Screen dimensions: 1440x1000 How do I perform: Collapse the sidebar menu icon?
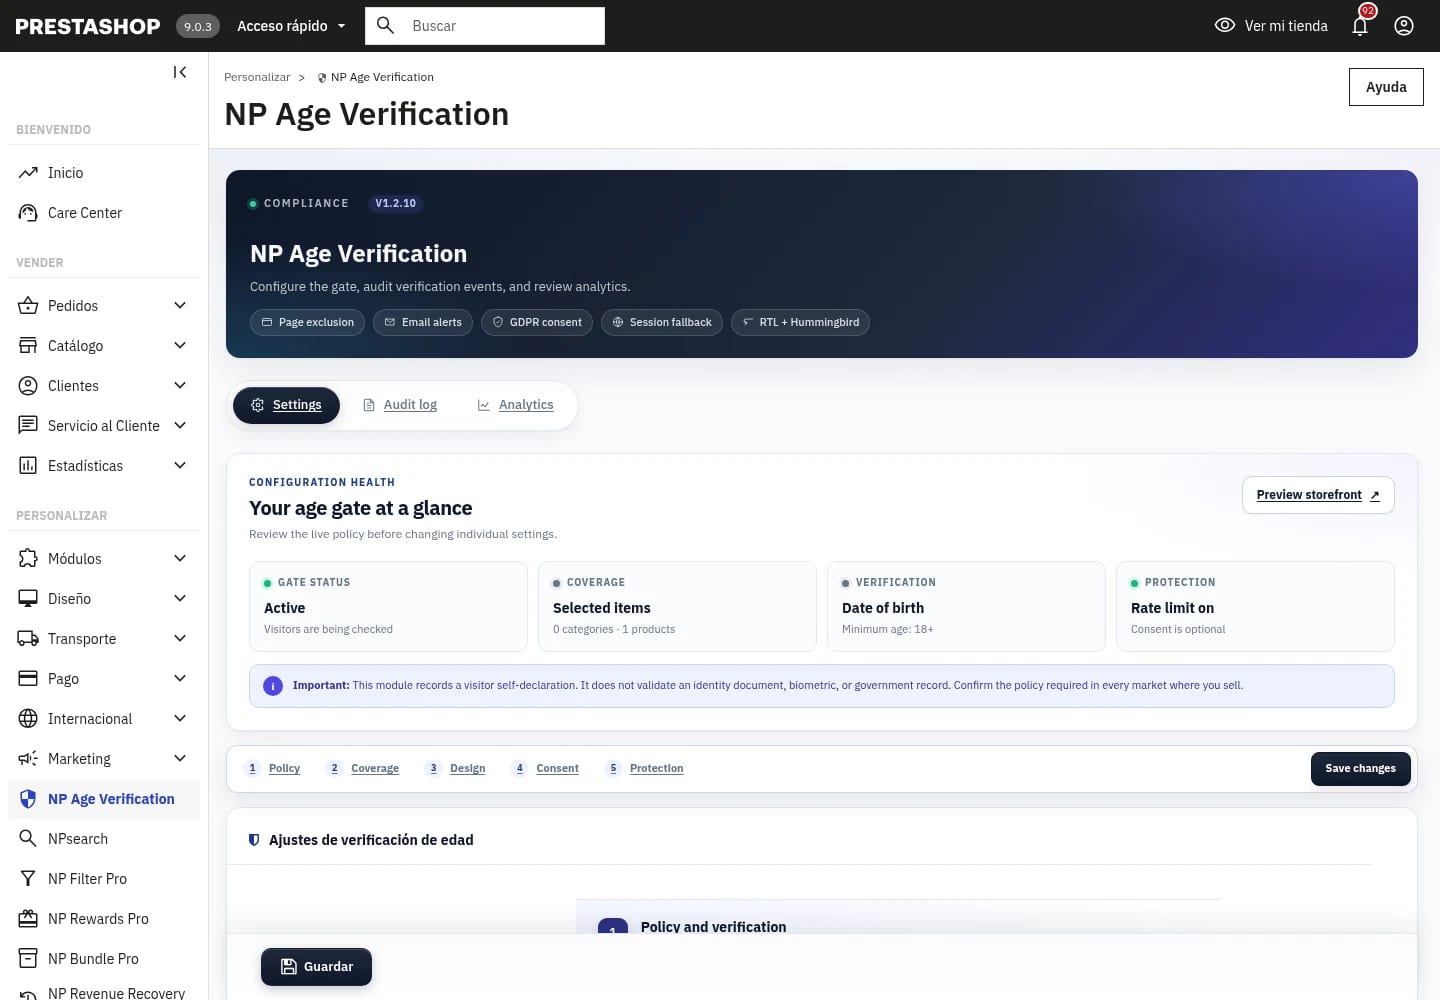(x=180, y=72)
